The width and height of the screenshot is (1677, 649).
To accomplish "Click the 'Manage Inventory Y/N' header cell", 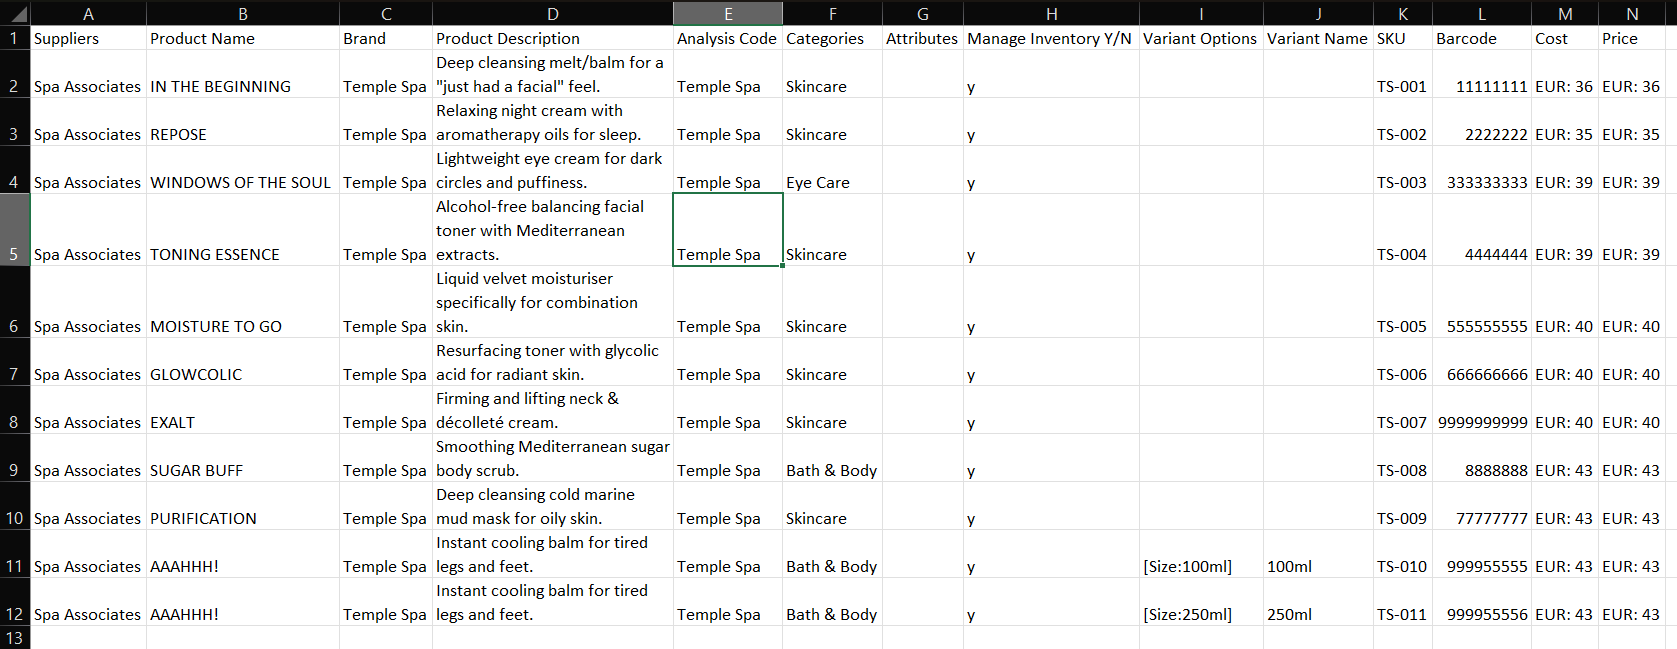I will [x=1051, y=38].
